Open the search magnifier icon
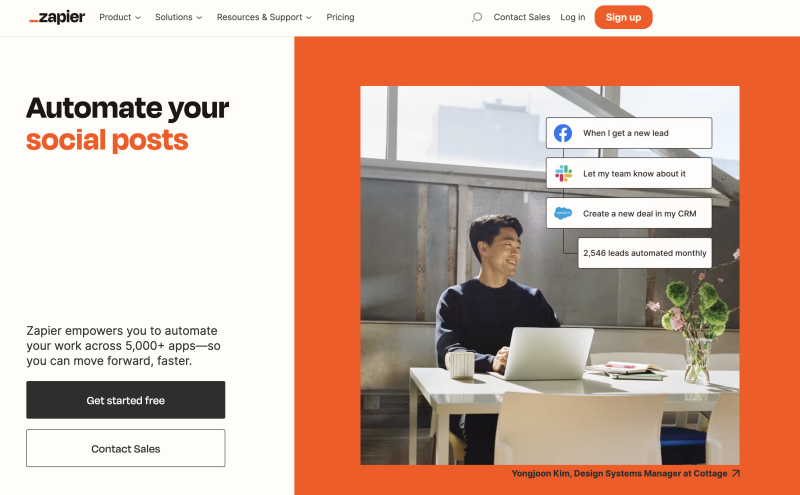 pos(477,17)
